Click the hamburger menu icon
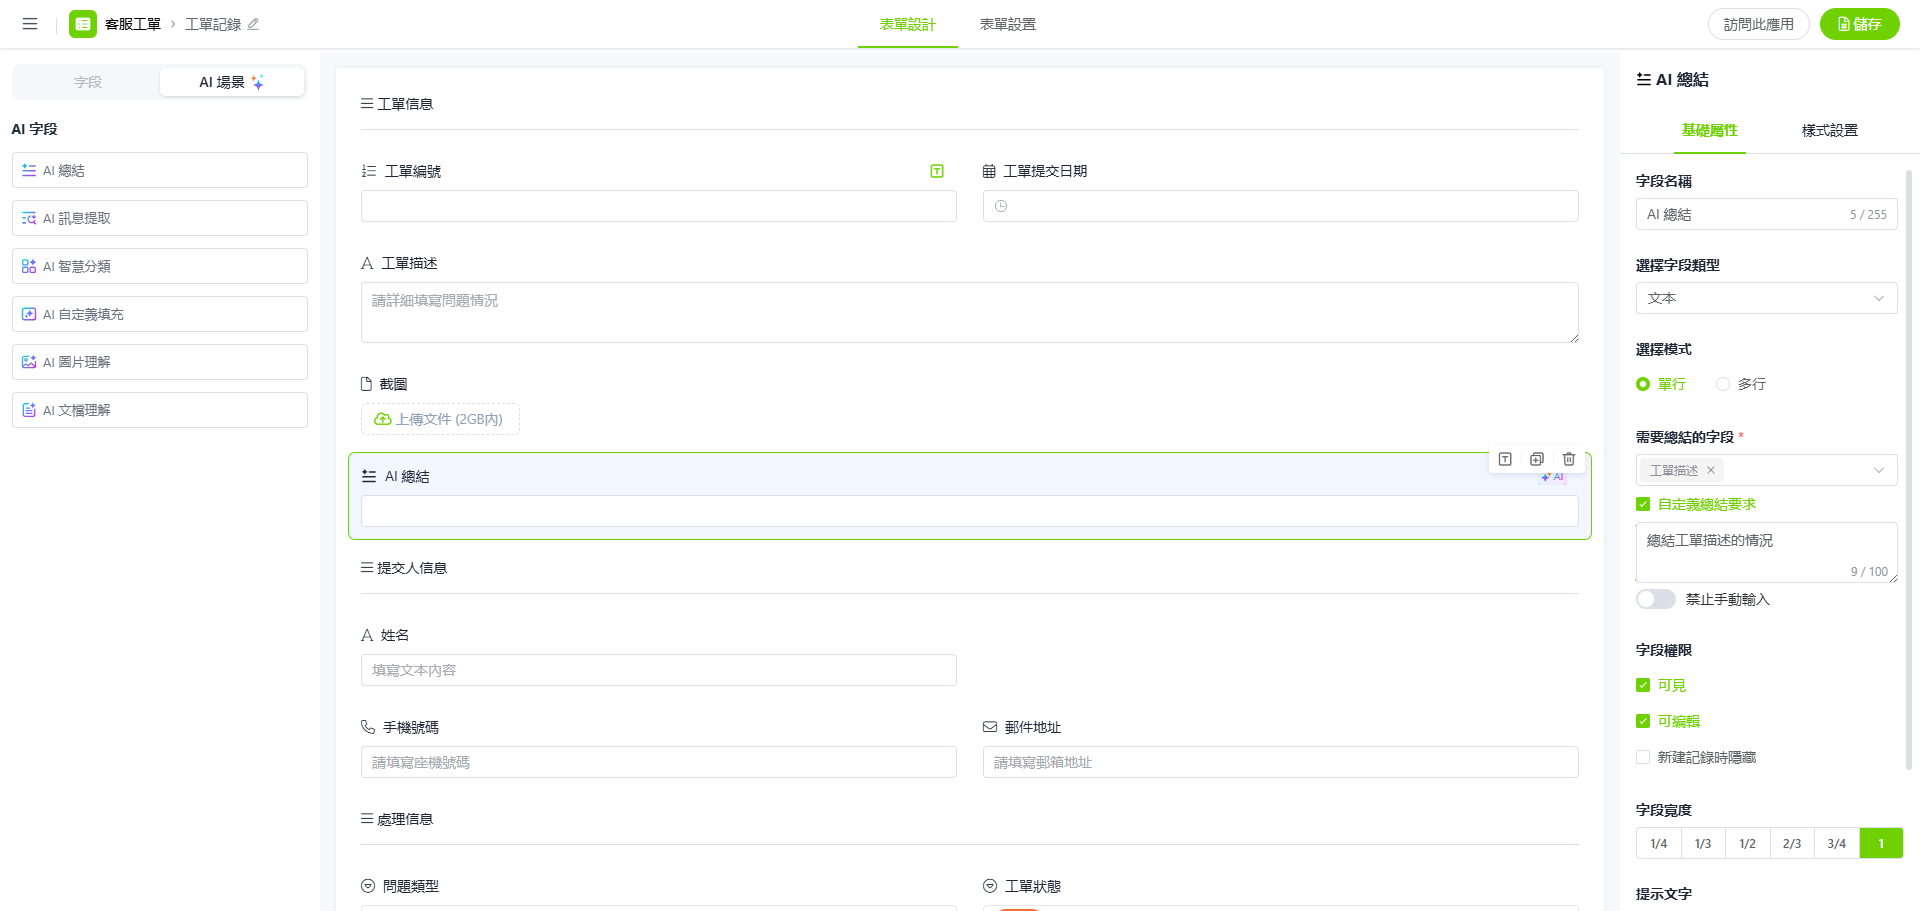The width and height of the screenshot is (1920, 911). coord(30,24)
